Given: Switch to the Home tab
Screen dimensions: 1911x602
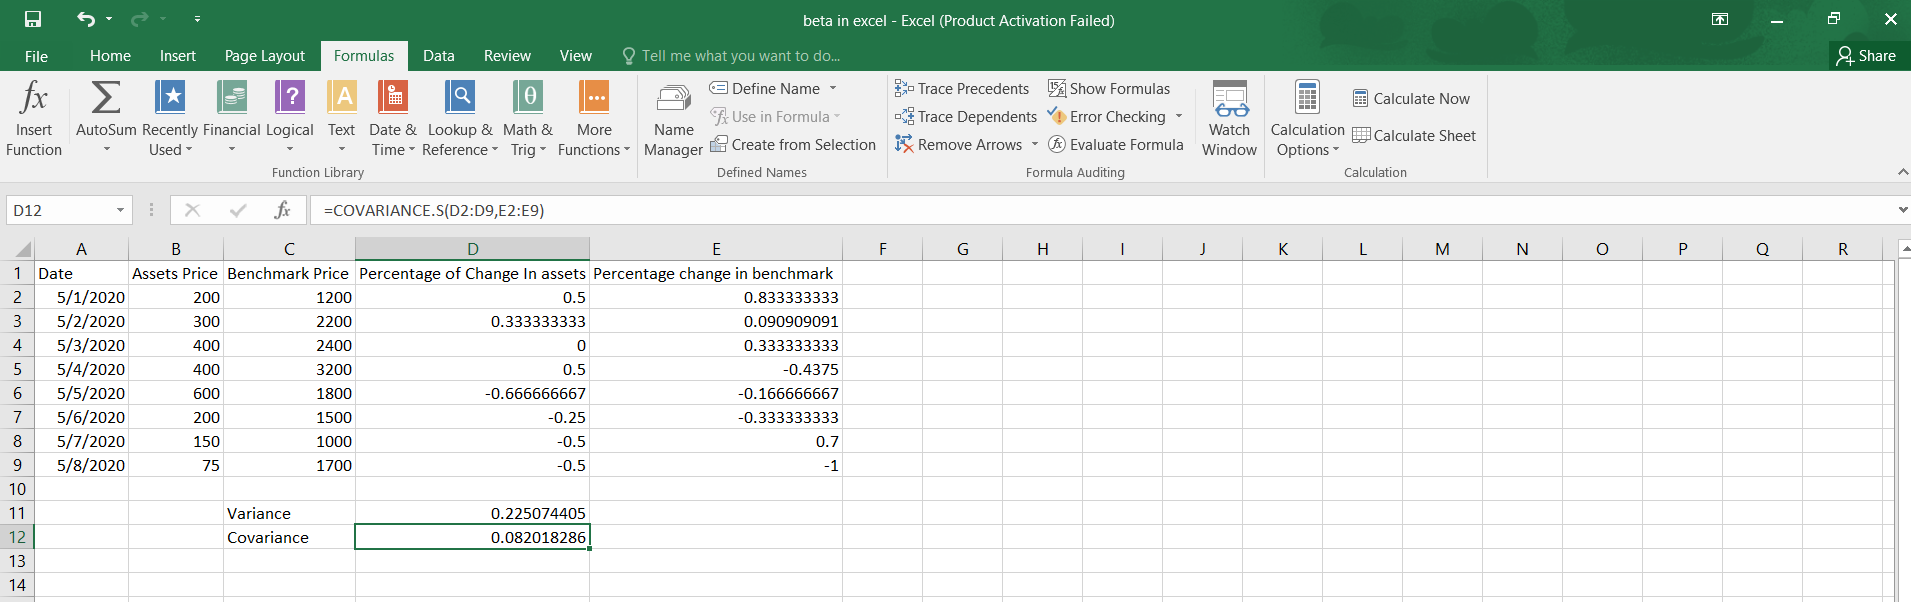Looking at the screenshot, I should (110, 56).
